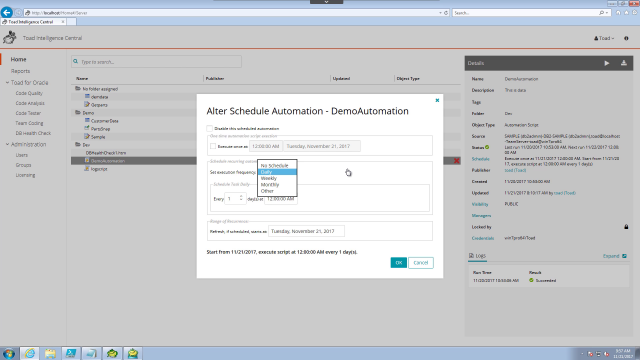
Task: Click the run (play) icon in Details header
Action: click(x=607, y=63)
